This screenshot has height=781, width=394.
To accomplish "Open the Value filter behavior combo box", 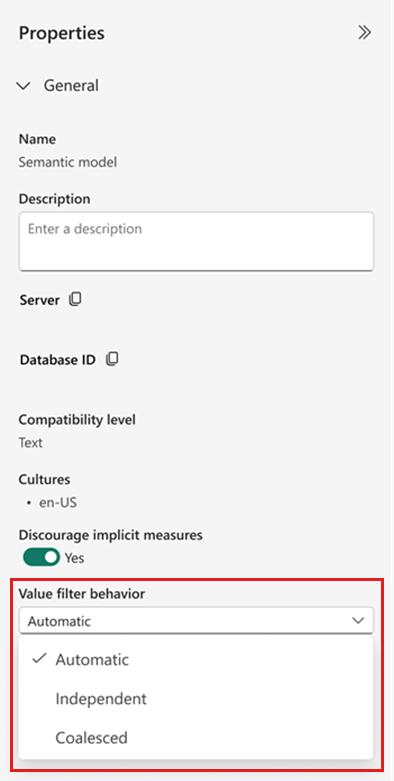I will 196,621.
